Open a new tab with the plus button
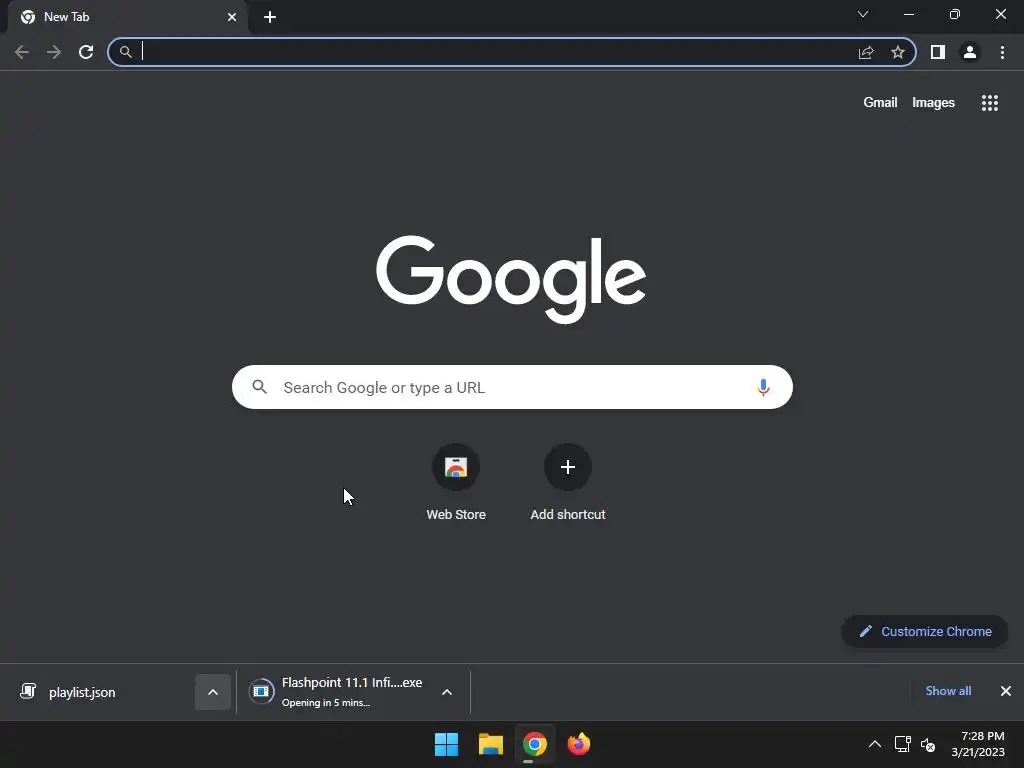 click(x=270, y=17)
